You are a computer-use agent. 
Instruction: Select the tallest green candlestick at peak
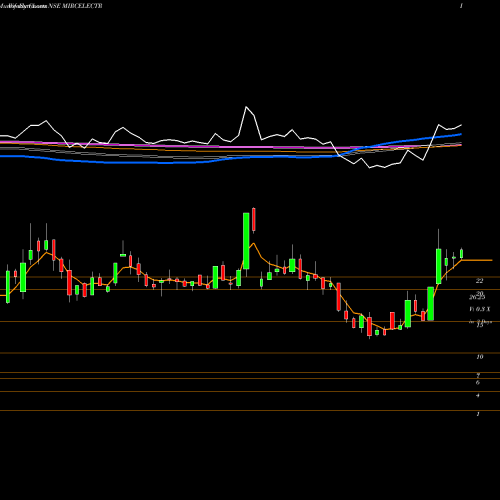click(246, 241)
